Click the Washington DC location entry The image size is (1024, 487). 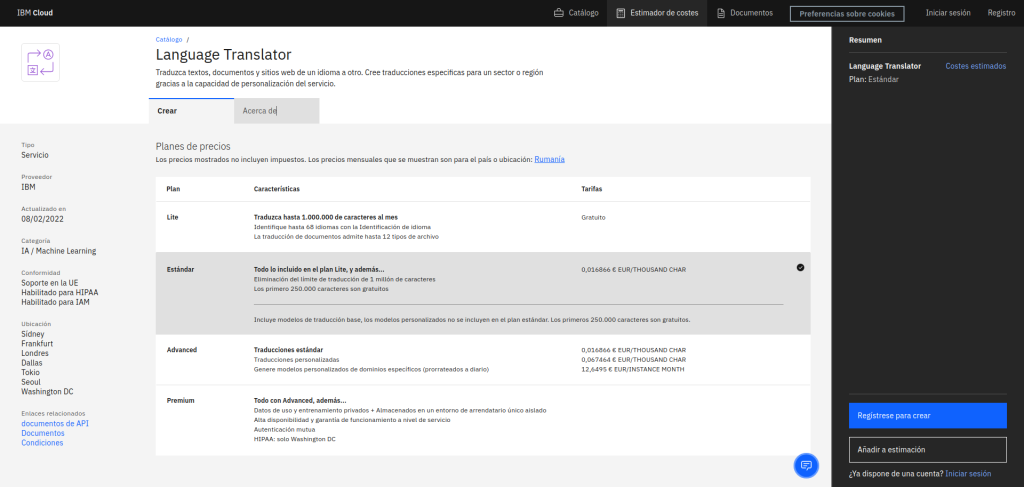pos(47,392)
